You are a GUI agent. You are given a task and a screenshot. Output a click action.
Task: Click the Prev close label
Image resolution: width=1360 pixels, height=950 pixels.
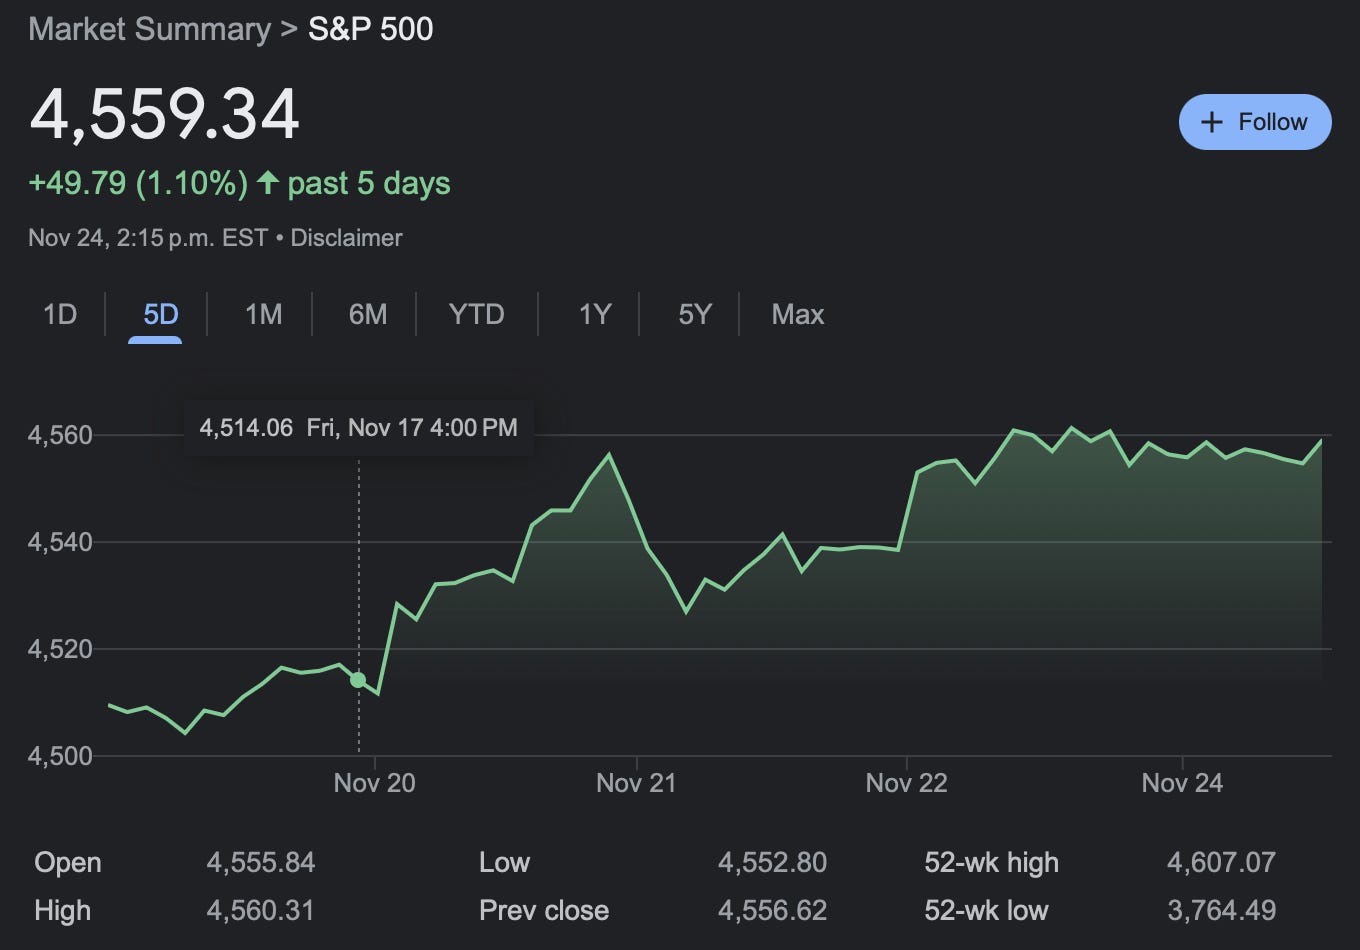pos(544,910)
